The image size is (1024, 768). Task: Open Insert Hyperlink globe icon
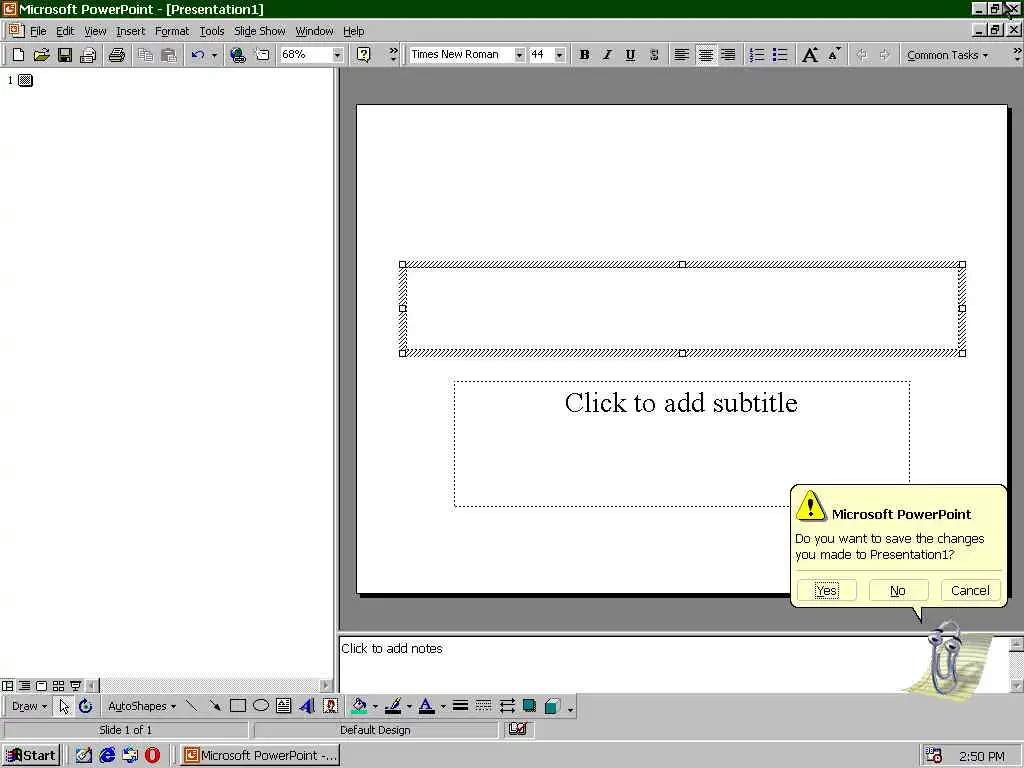point(238,55)
